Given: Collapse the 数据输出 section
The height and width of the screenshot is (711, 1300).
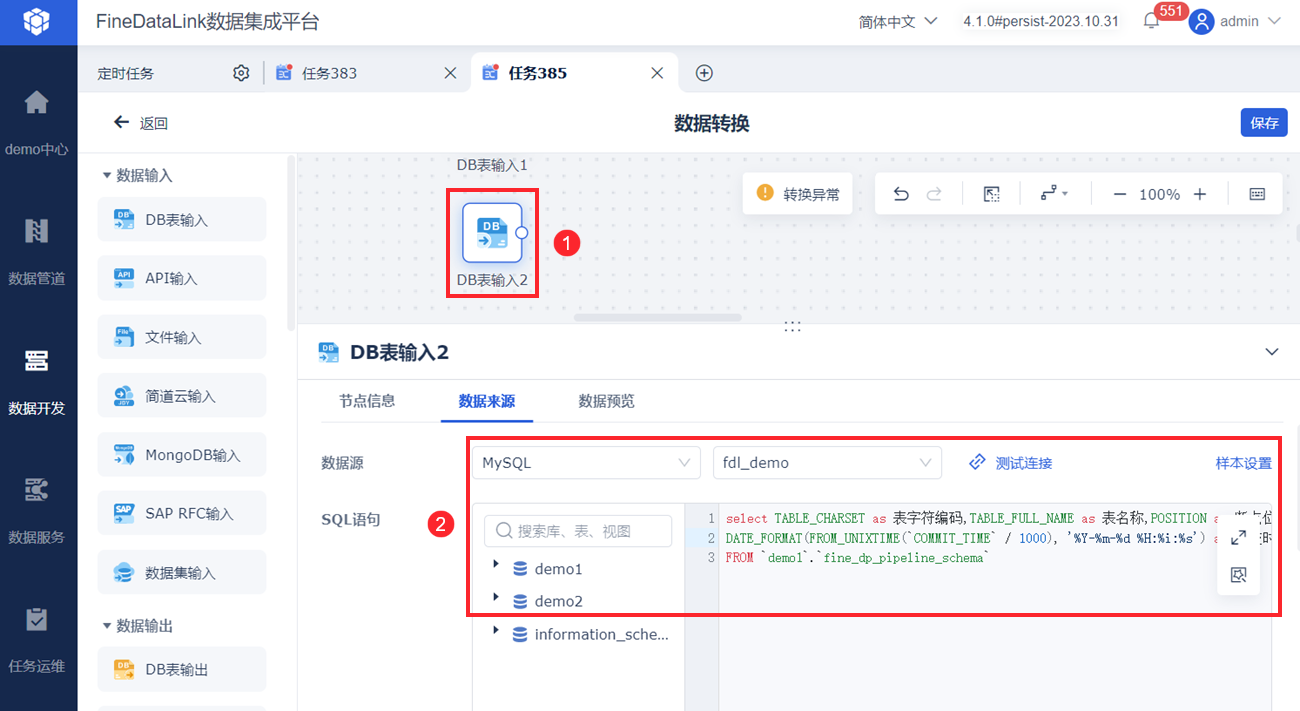Looking at the screenshot, I should coord(106,625).
